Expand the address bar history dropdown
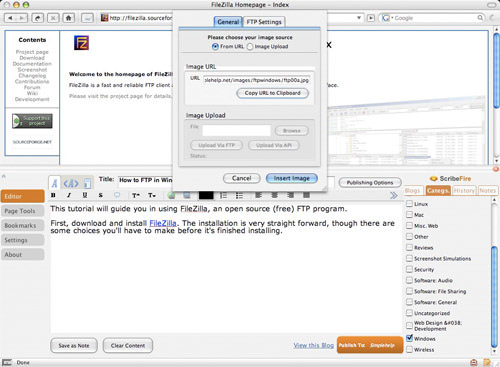The image size is (500, 367). click(x=359, y=18)
